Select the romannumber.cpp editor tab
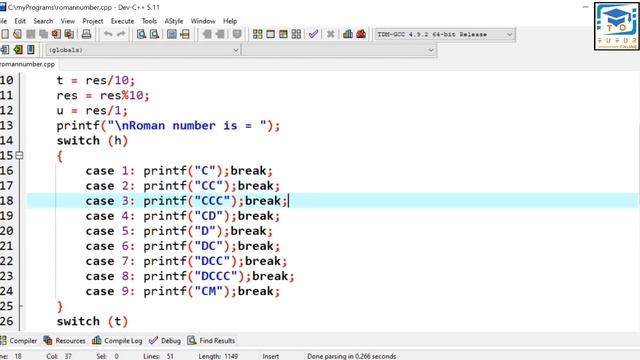The height and width of the screenshot is (360, 640). [x=27, y=64]
